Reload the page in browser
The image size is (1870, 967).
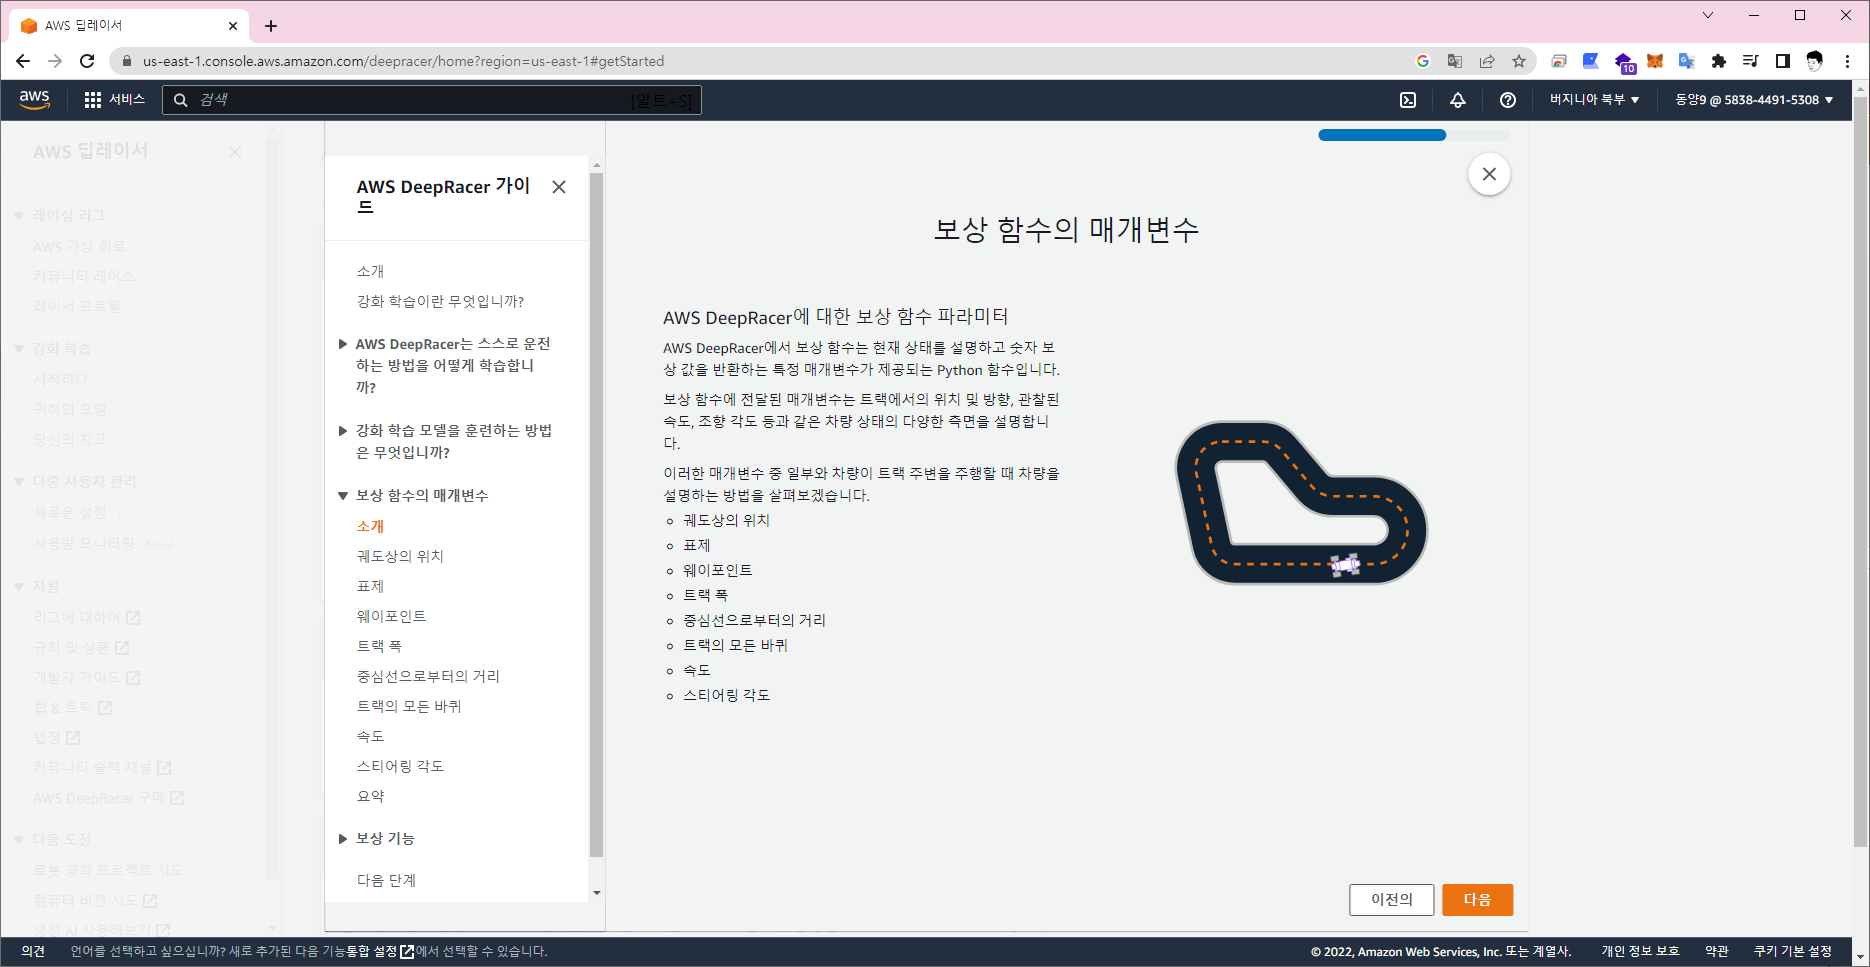(x=87, y=61)
